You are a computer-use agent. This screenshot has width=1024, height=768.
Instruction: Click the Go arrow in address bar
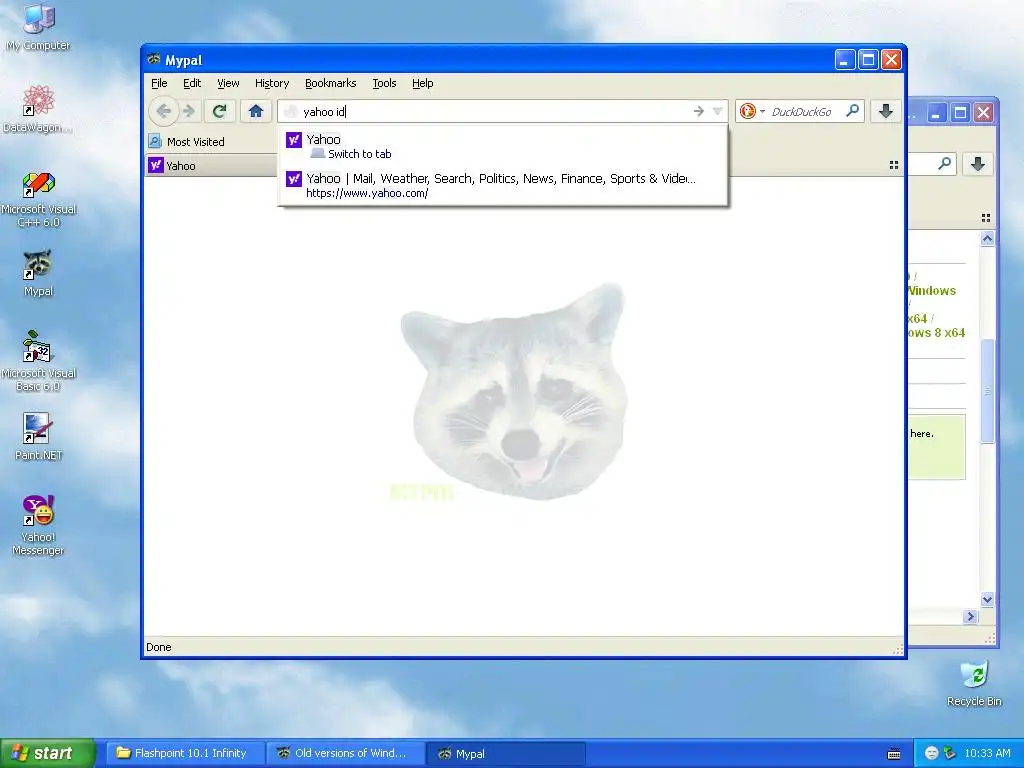tap(699, 112)
